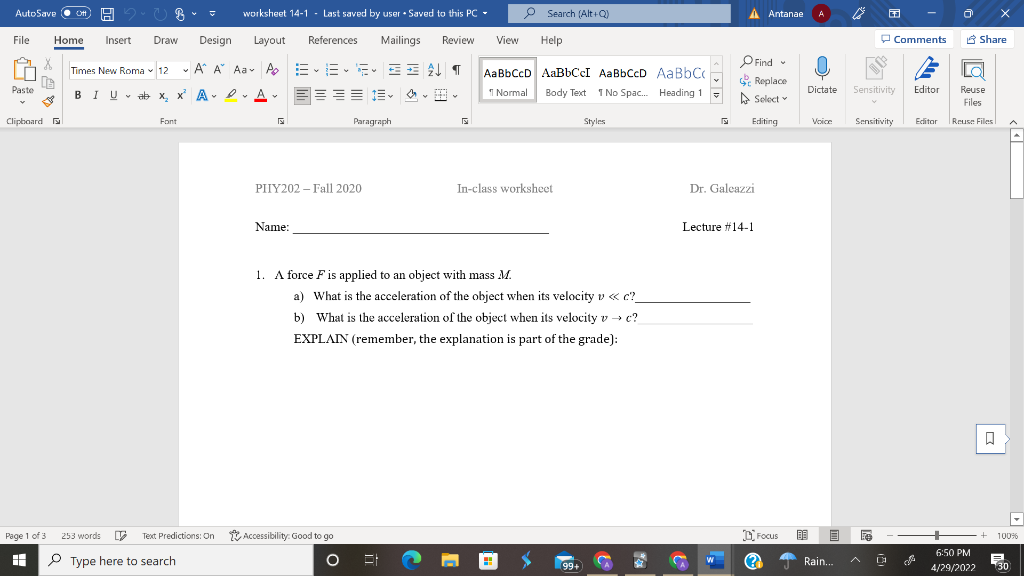Viewport: 1024px width, 576px height.
Task: Apply yellow text highlight color
Action: 231,96
